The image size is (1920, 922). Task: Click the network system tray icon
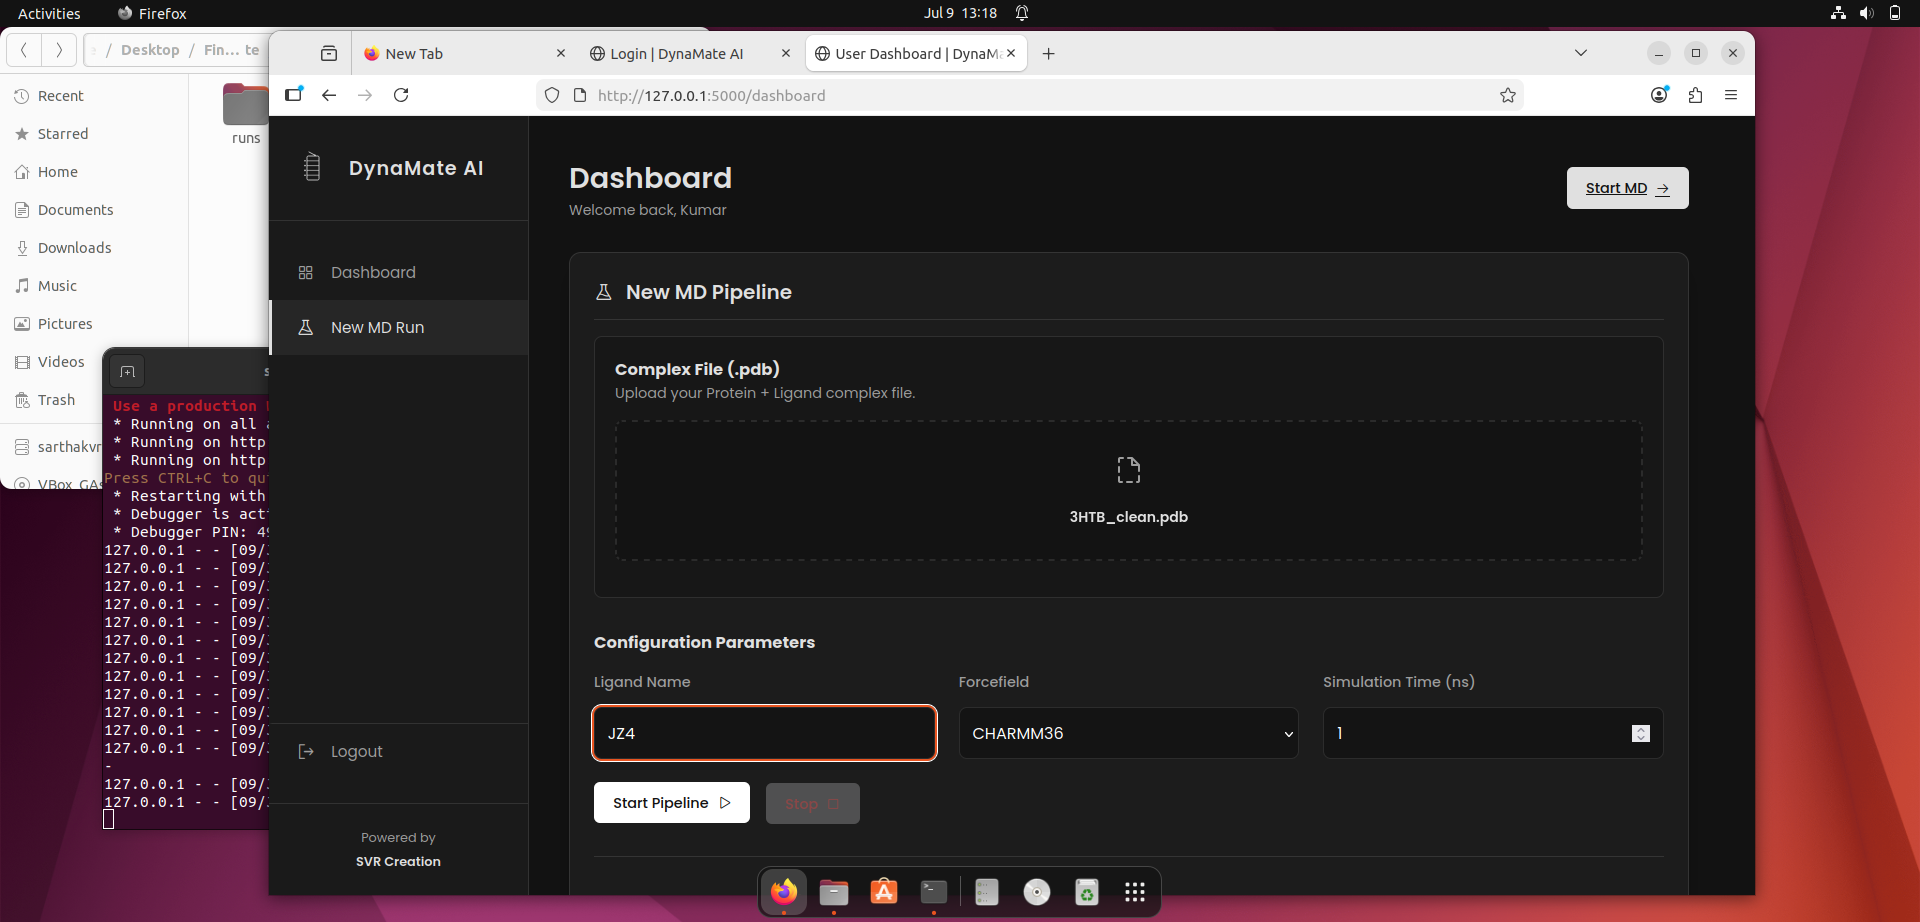tap(1838, 13)
